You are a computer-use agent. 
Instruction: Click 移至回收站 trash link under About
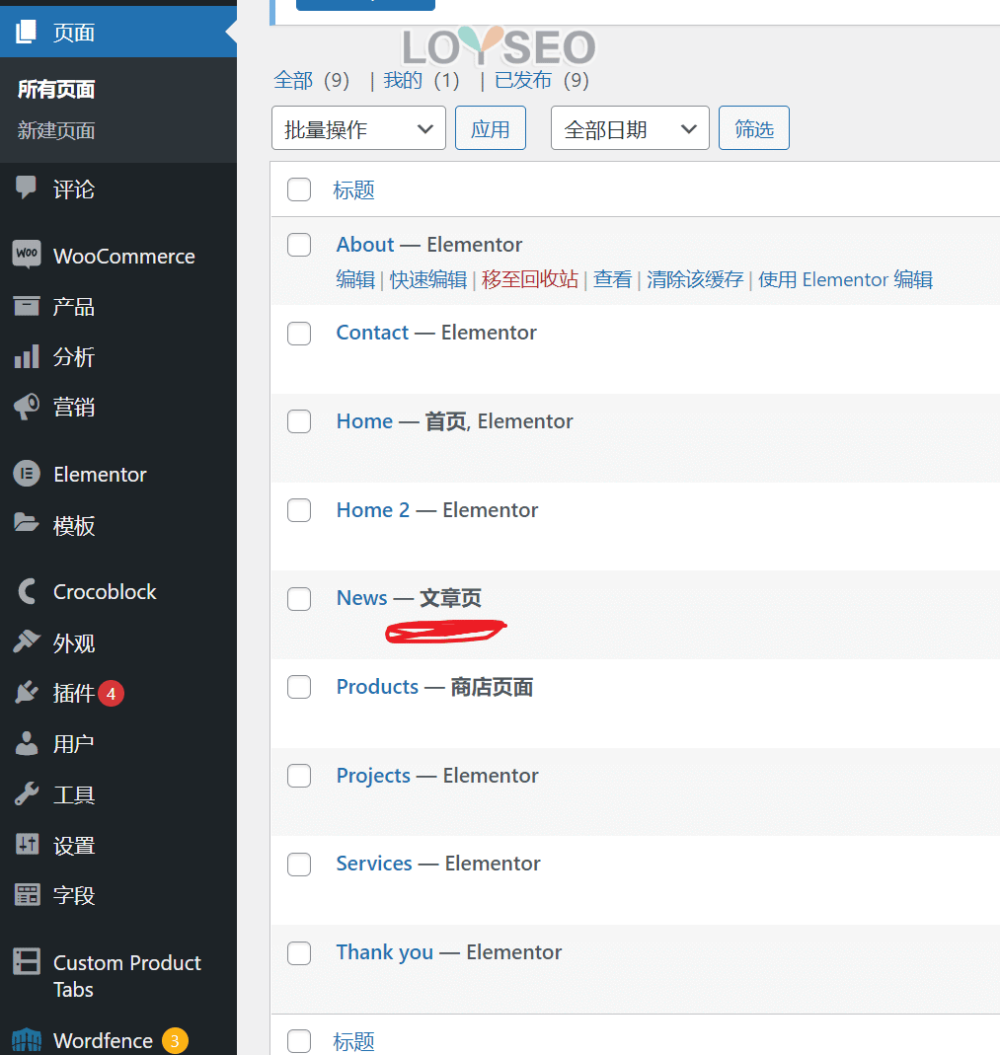[x=530, y=279]
